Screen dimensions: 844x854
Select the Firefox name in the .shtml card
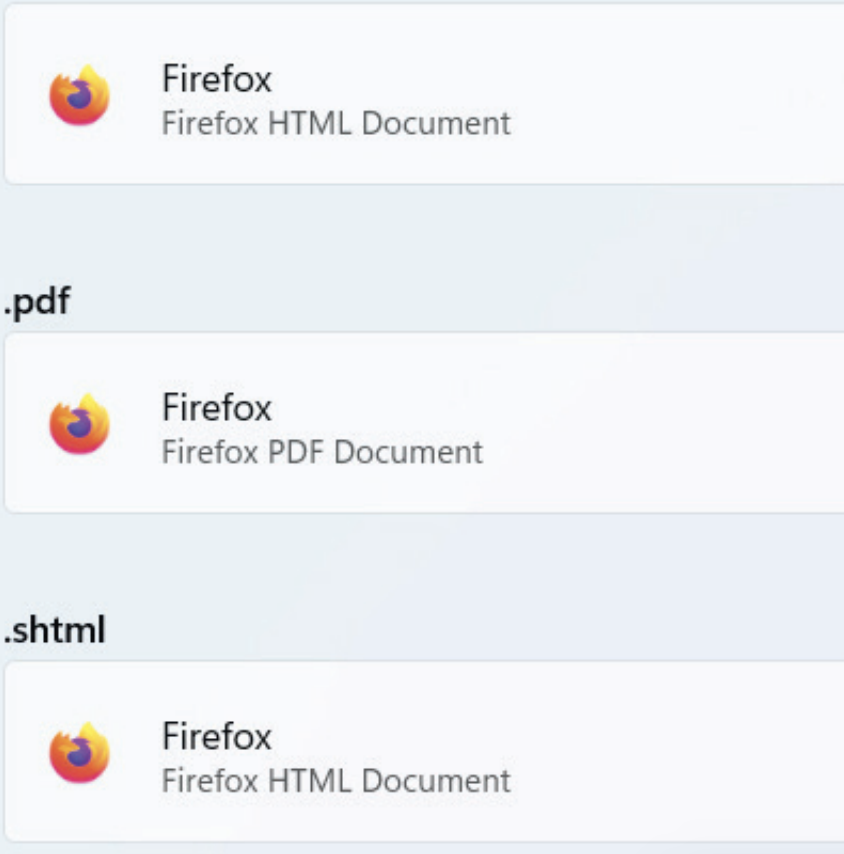217,737
